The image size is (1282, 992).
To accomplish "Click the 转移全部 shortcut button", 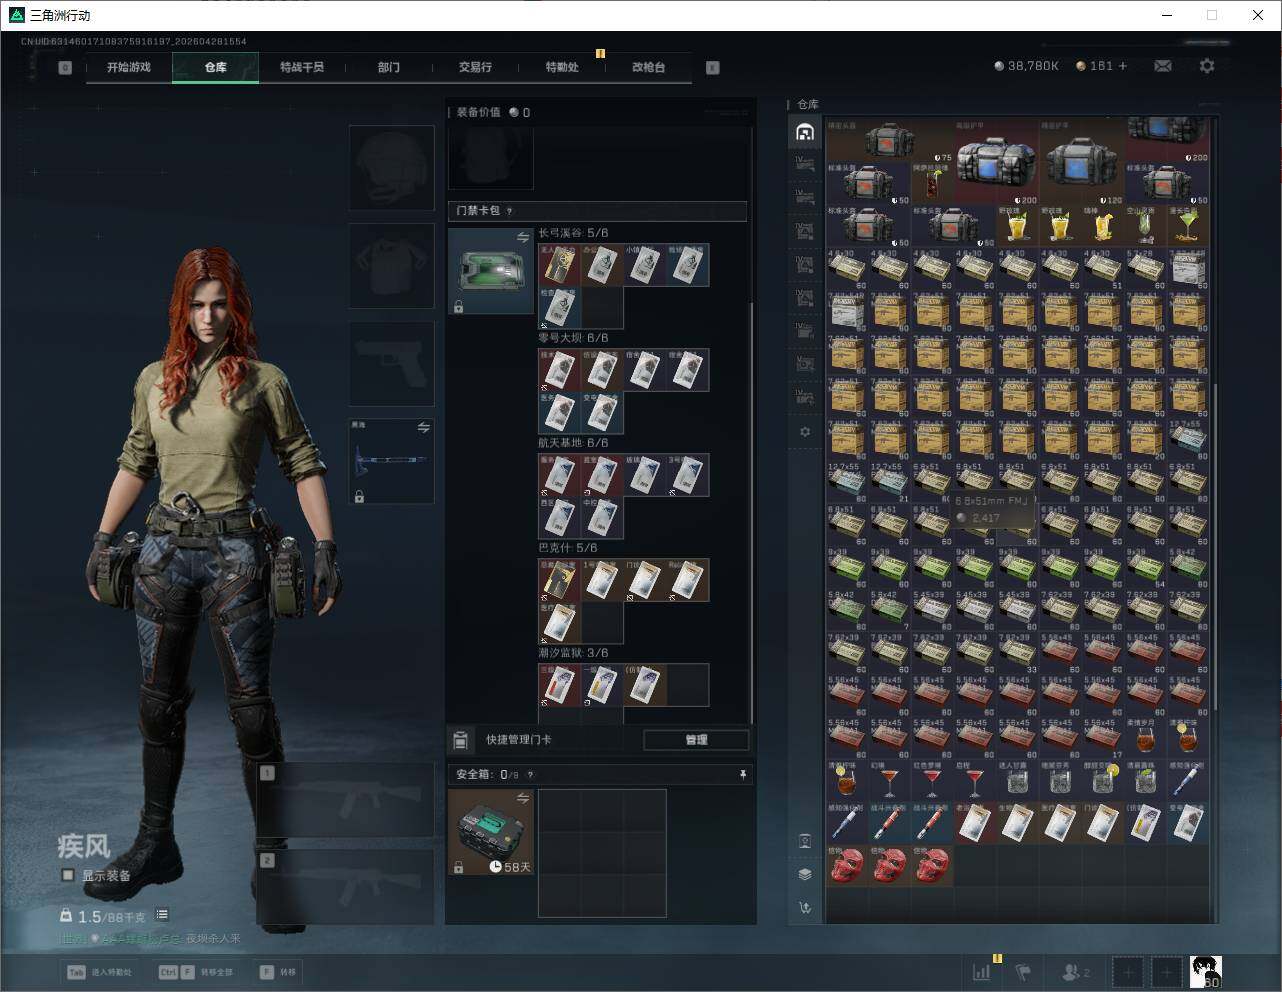I will [x=196, y=972].
